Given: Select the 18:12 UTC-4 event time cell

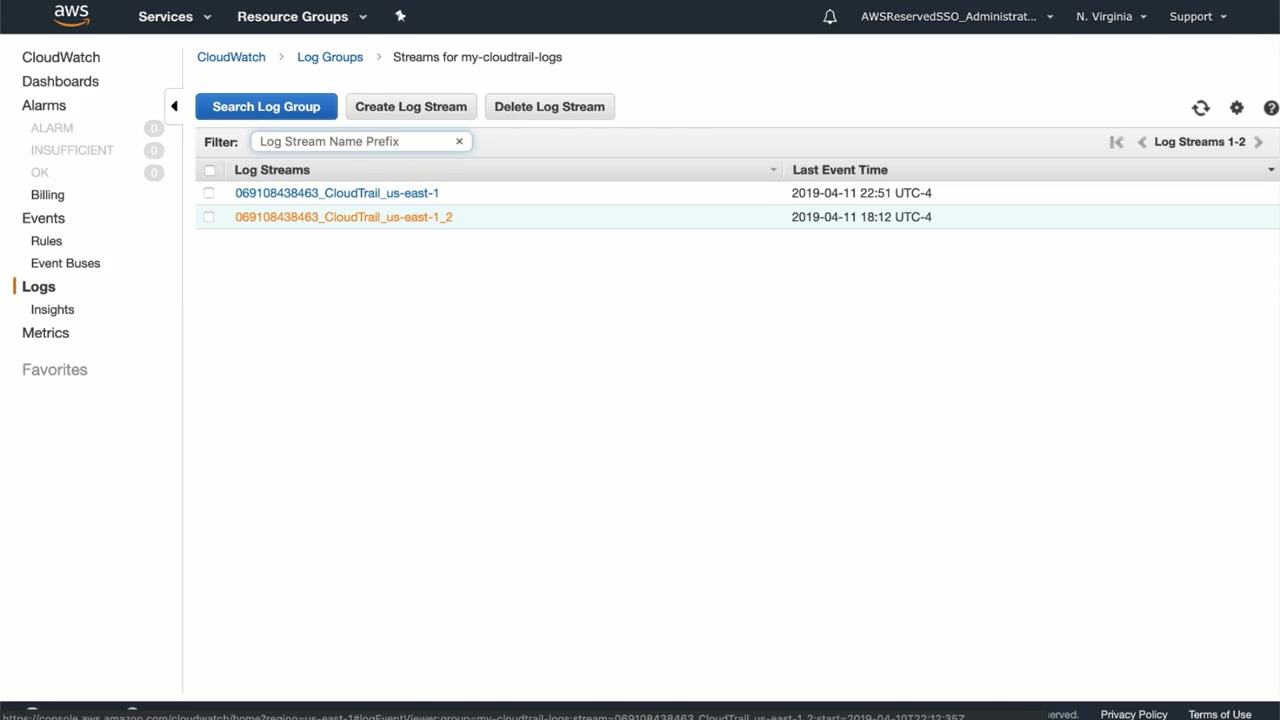Looking at the screenshot, I should [x=861, y=217].
